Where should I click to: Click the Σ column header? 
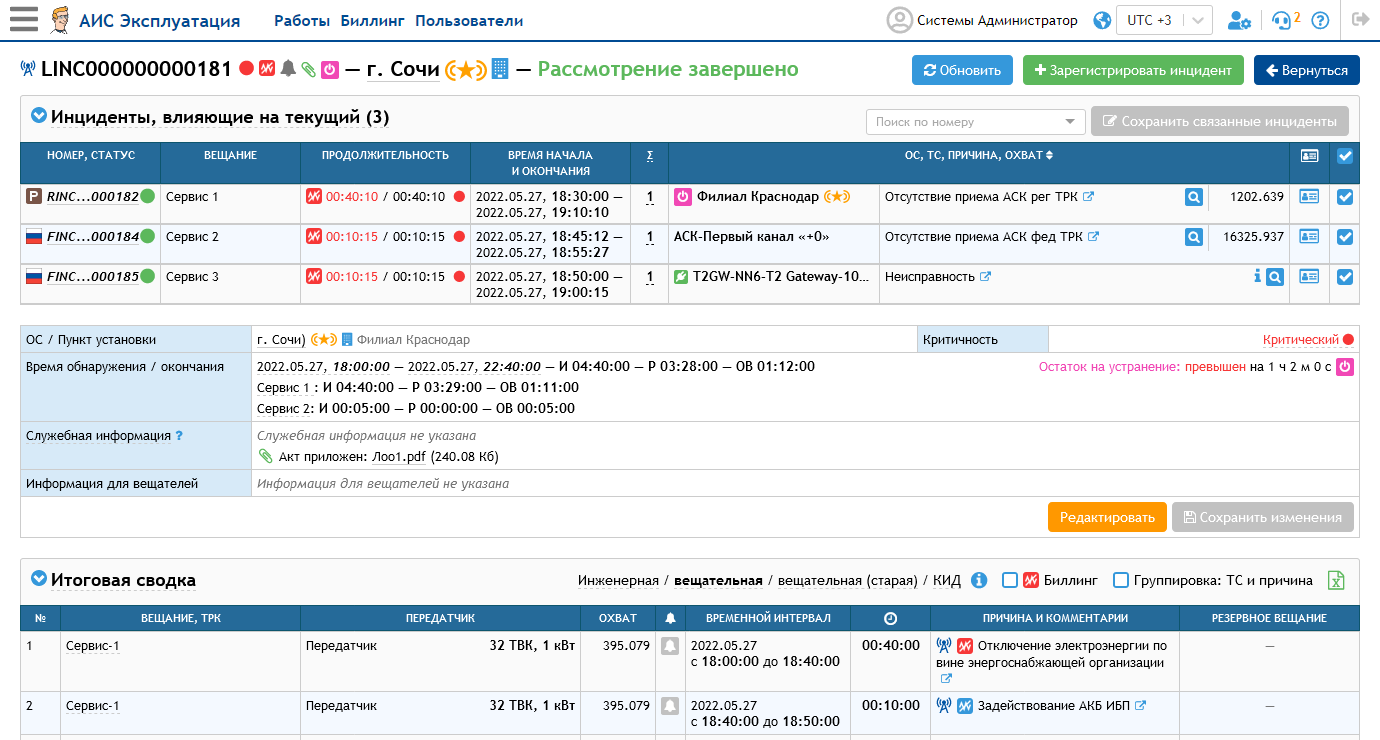point(650,156)
